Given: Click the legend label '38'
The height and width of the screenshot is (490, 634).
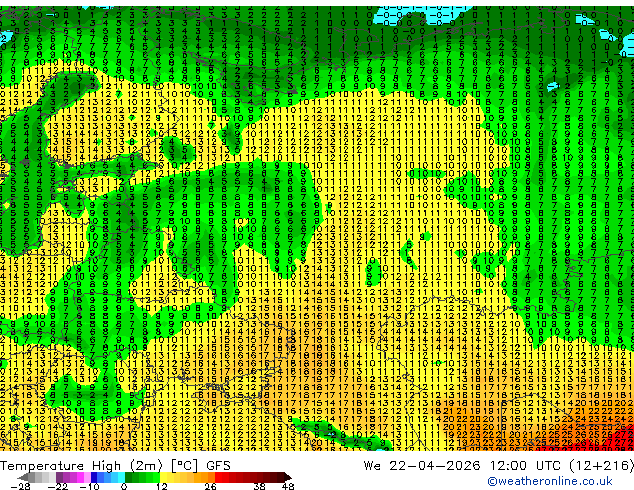Looking at the screenshot, I should tap(260, 486).
